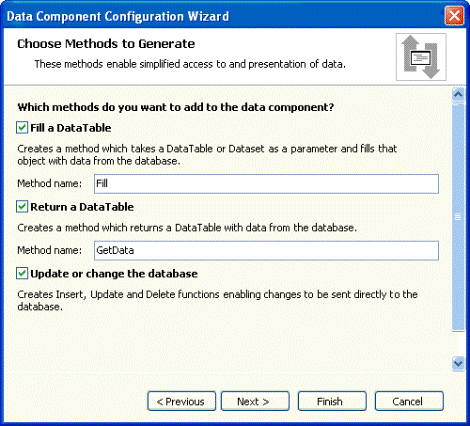The width and height of the screenshot is (470, 426).
Task: Click the scrollbar up arrow
Action: [458, 95]
